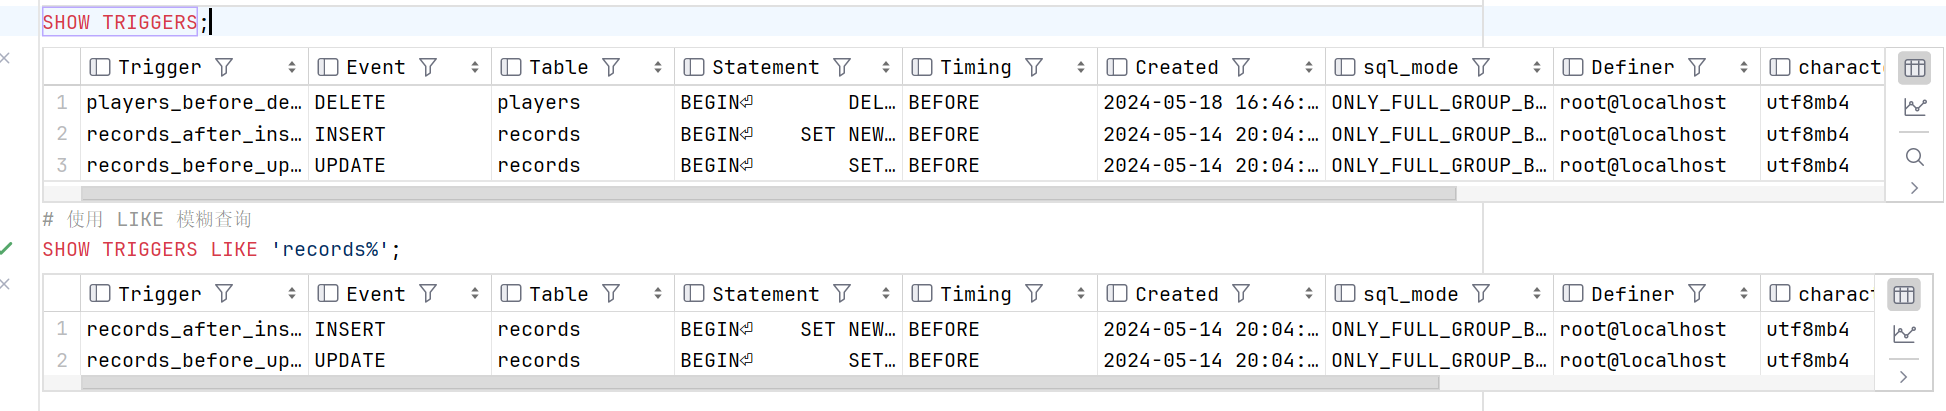The image size is (1946, 411).
Task: Place cursor in SHOW TRIGGERS LIKE statement
Action: pos(221,250)
